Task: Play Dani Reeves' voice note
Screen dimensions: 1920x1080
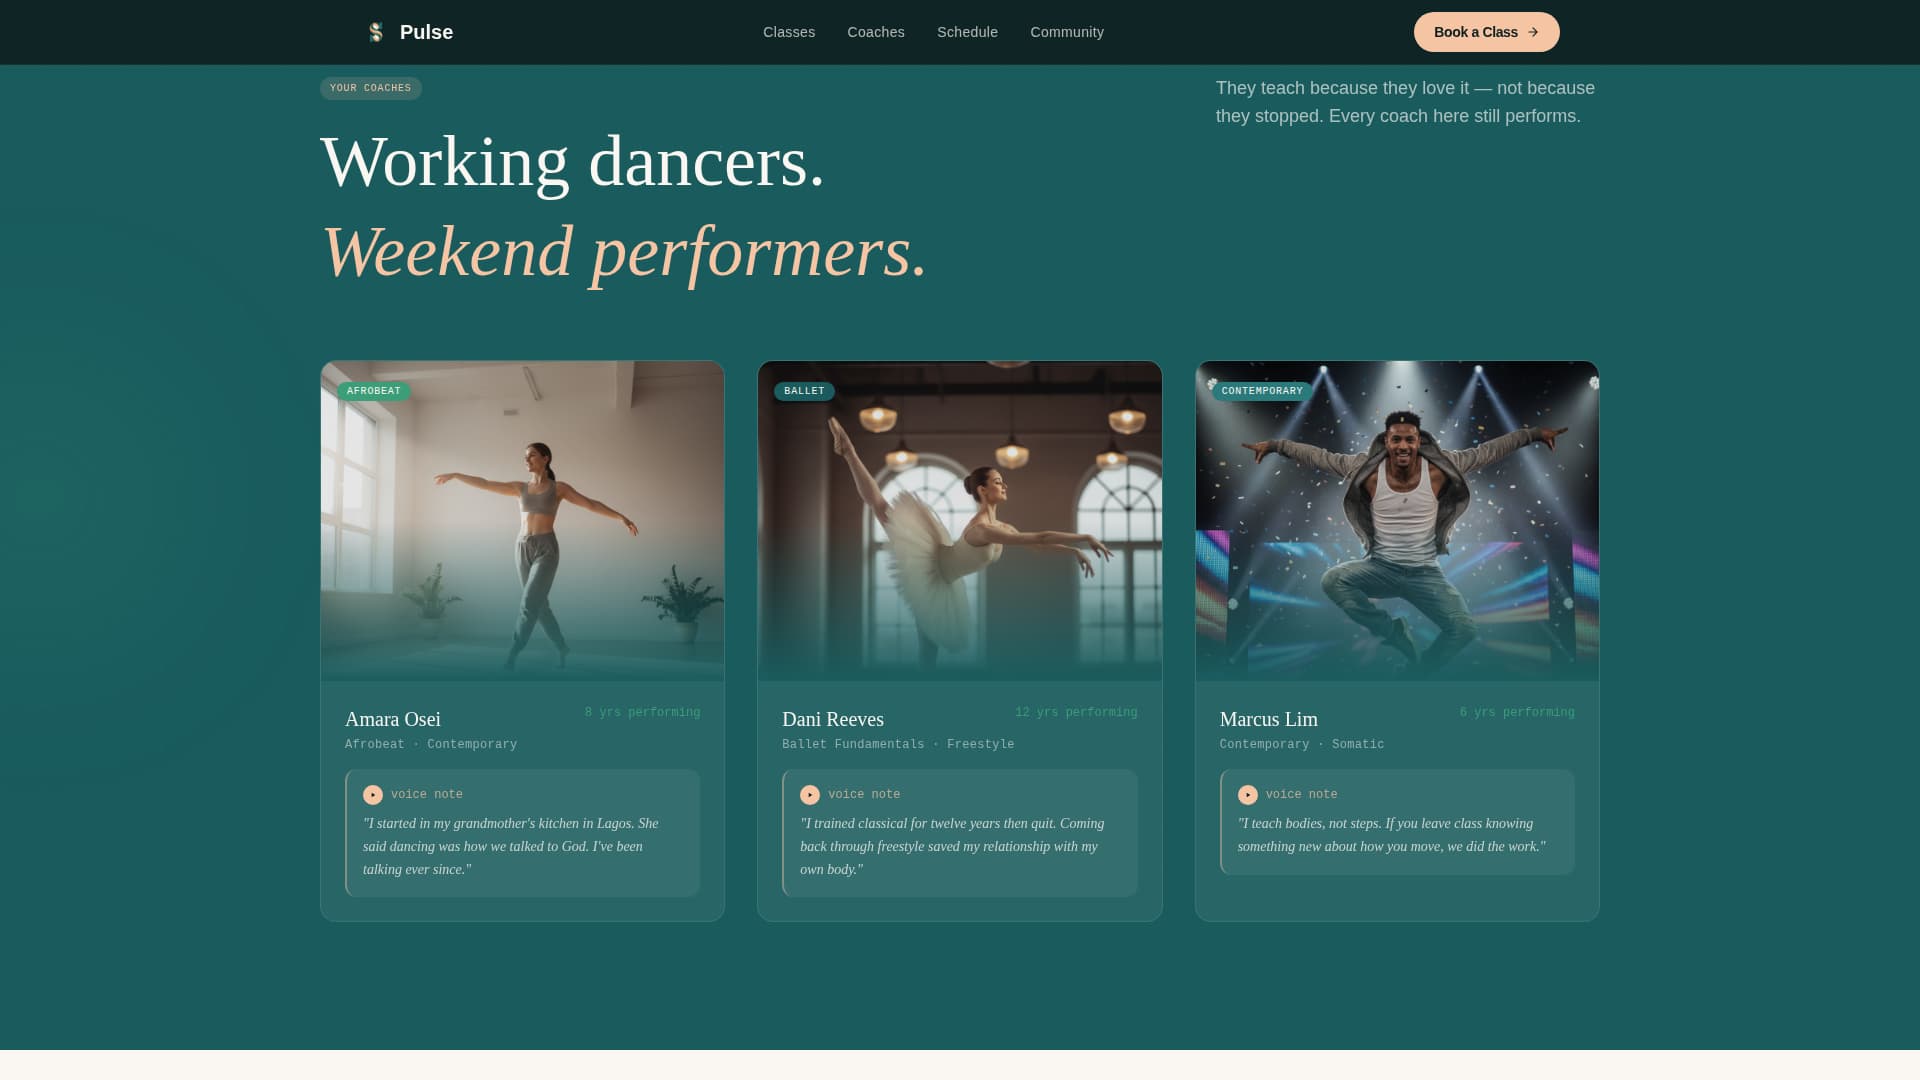Action: (810, 795)
